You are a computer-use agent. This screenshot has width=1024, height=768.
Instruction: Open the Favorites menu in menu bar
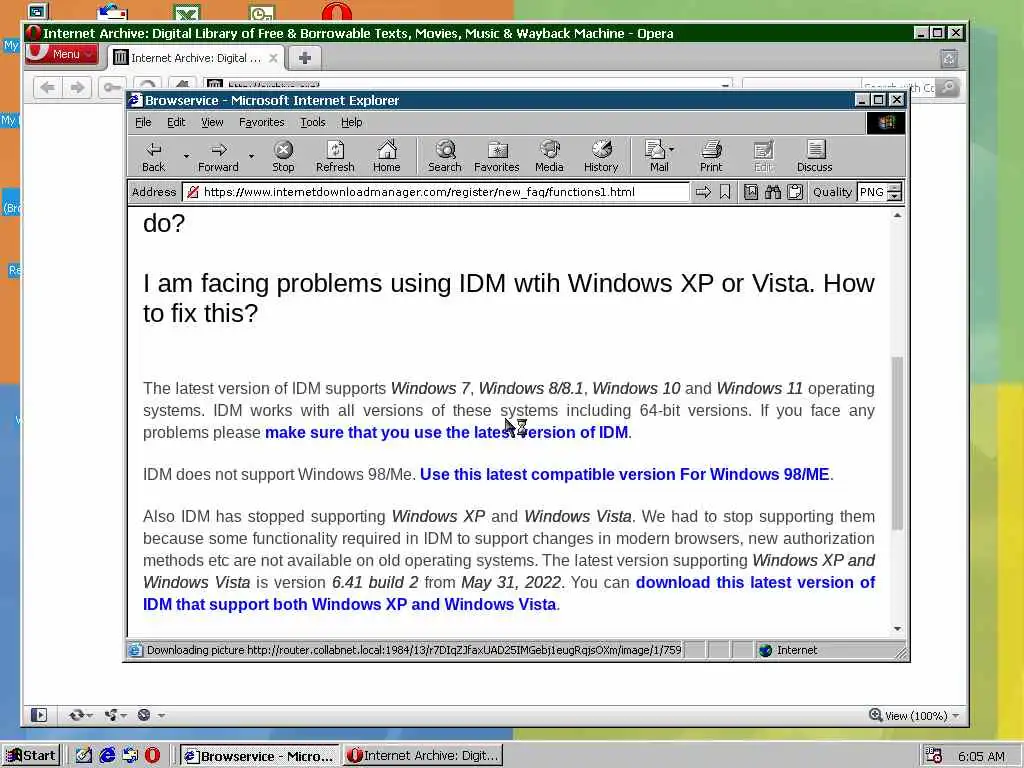point(261,122)
